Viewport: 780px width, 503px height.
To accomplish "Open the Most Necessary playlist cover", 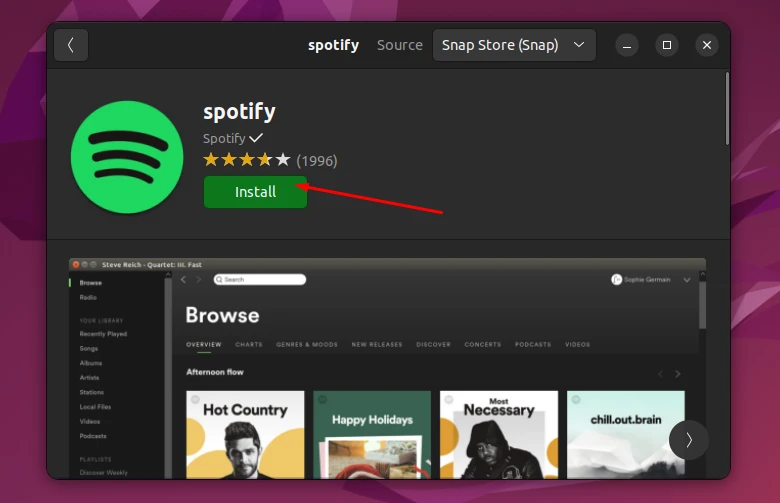I will (x=499, y=435).
